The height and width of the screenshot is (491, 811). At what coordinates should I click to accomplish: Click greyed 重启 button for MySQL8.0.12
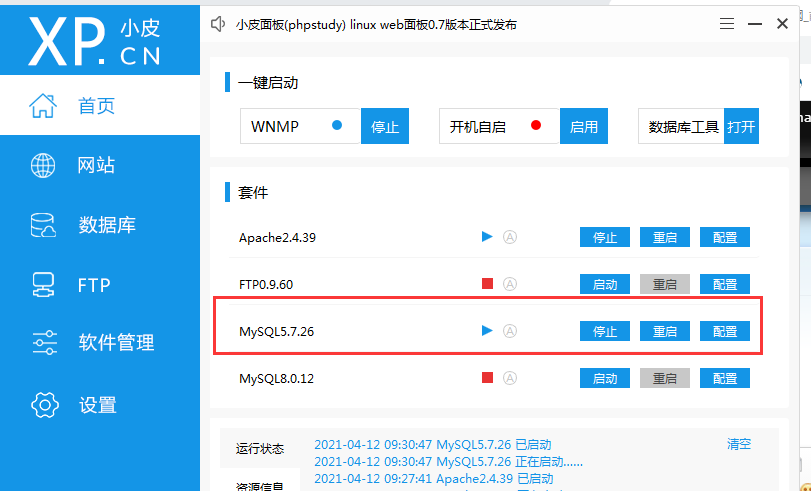pos(665,378)
